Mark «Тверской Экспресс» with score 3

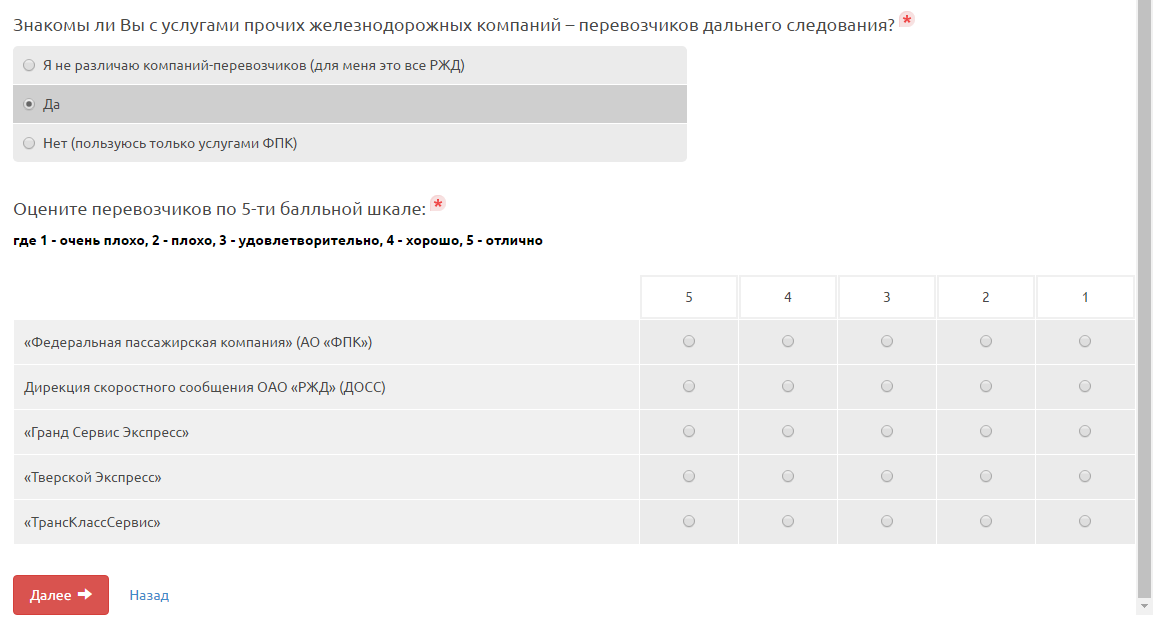(887, 477)
